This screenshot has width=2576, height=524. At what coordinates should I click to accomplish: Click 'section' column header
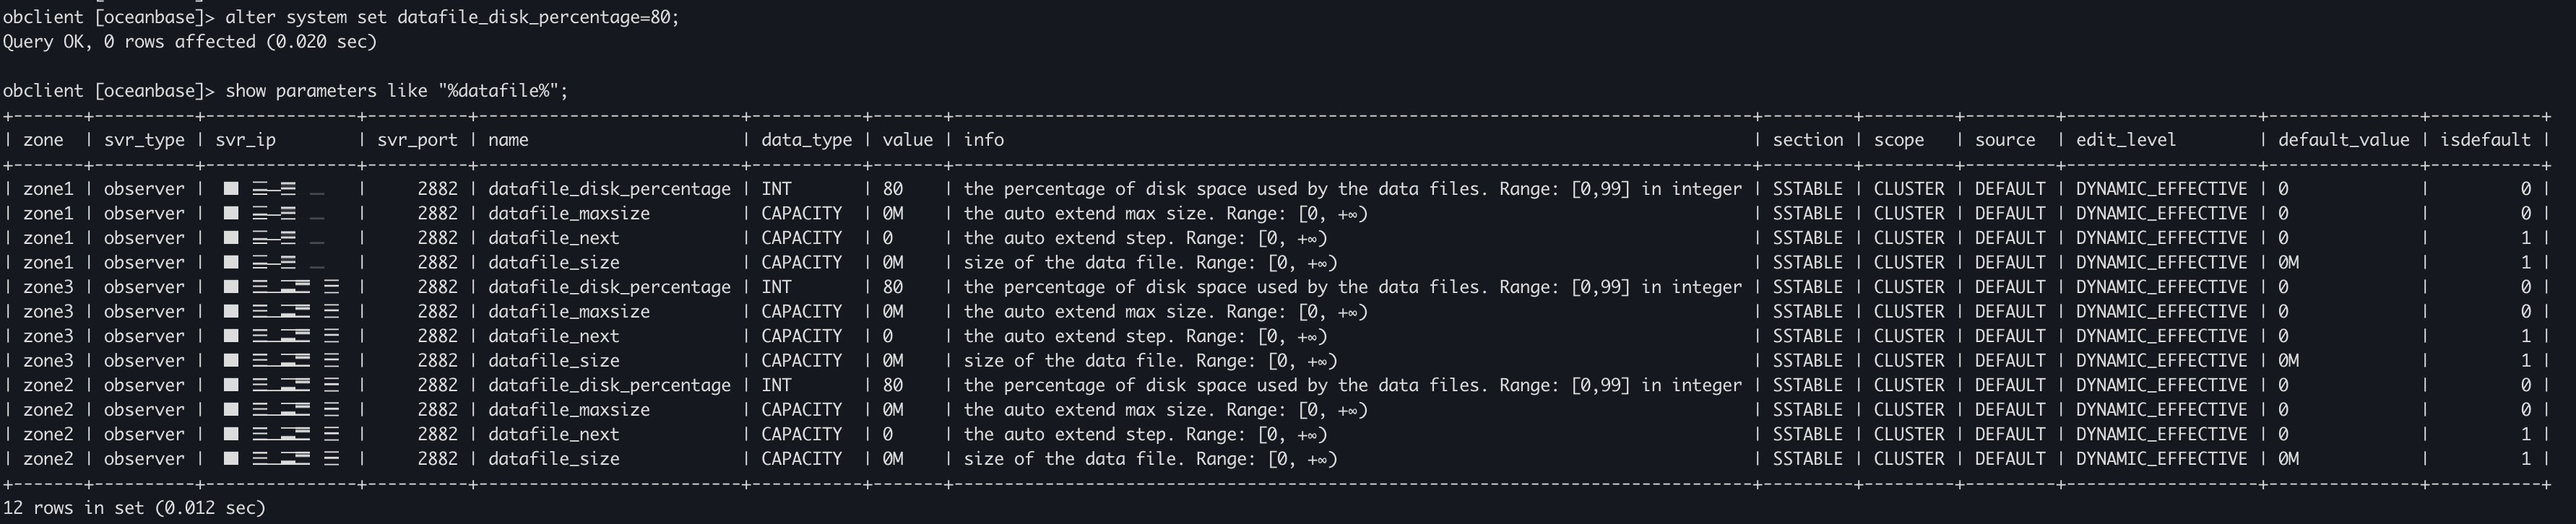1808,140
